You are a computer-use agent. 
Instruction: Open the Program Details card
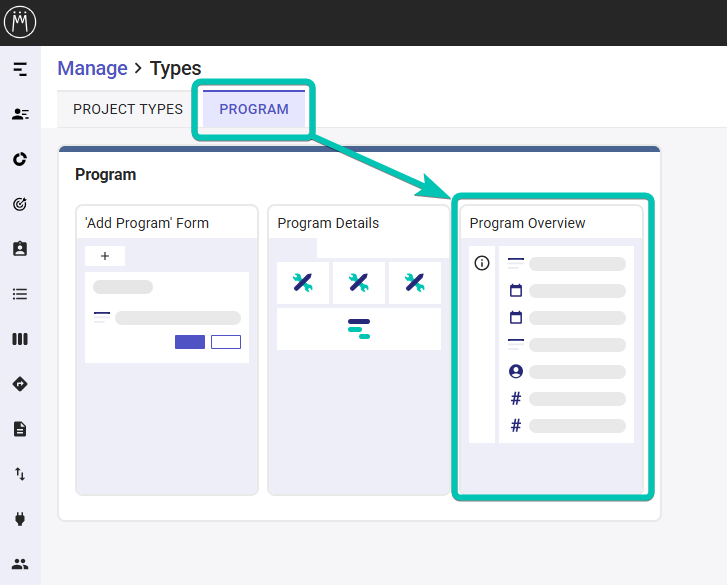pyautogui.click(x=359, y=350)
